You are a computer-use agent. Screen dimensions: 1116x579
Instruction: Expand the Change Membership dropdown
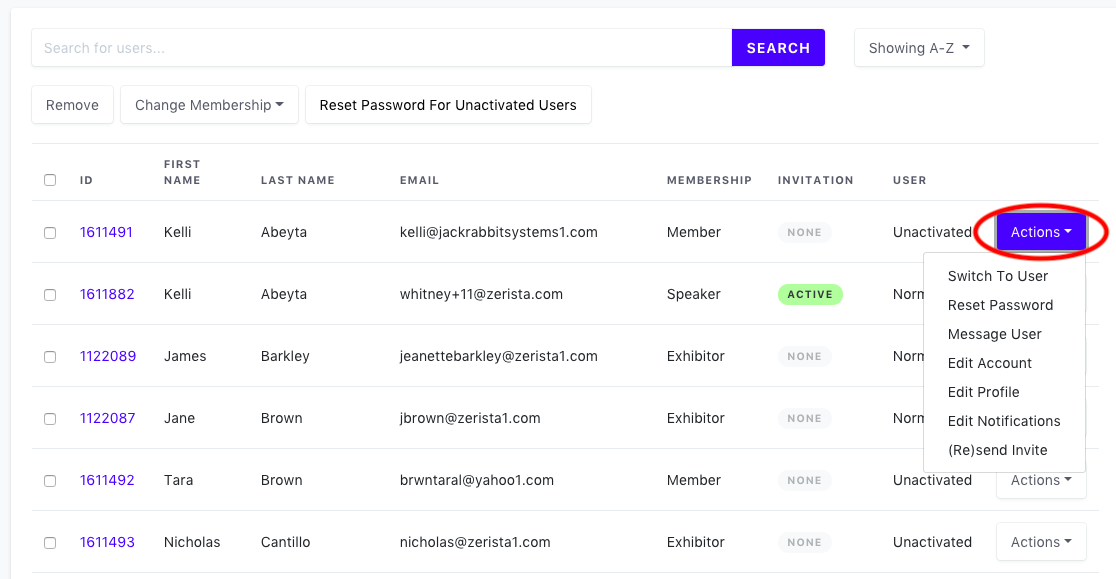pyautogui.click(x=209, y=105)
